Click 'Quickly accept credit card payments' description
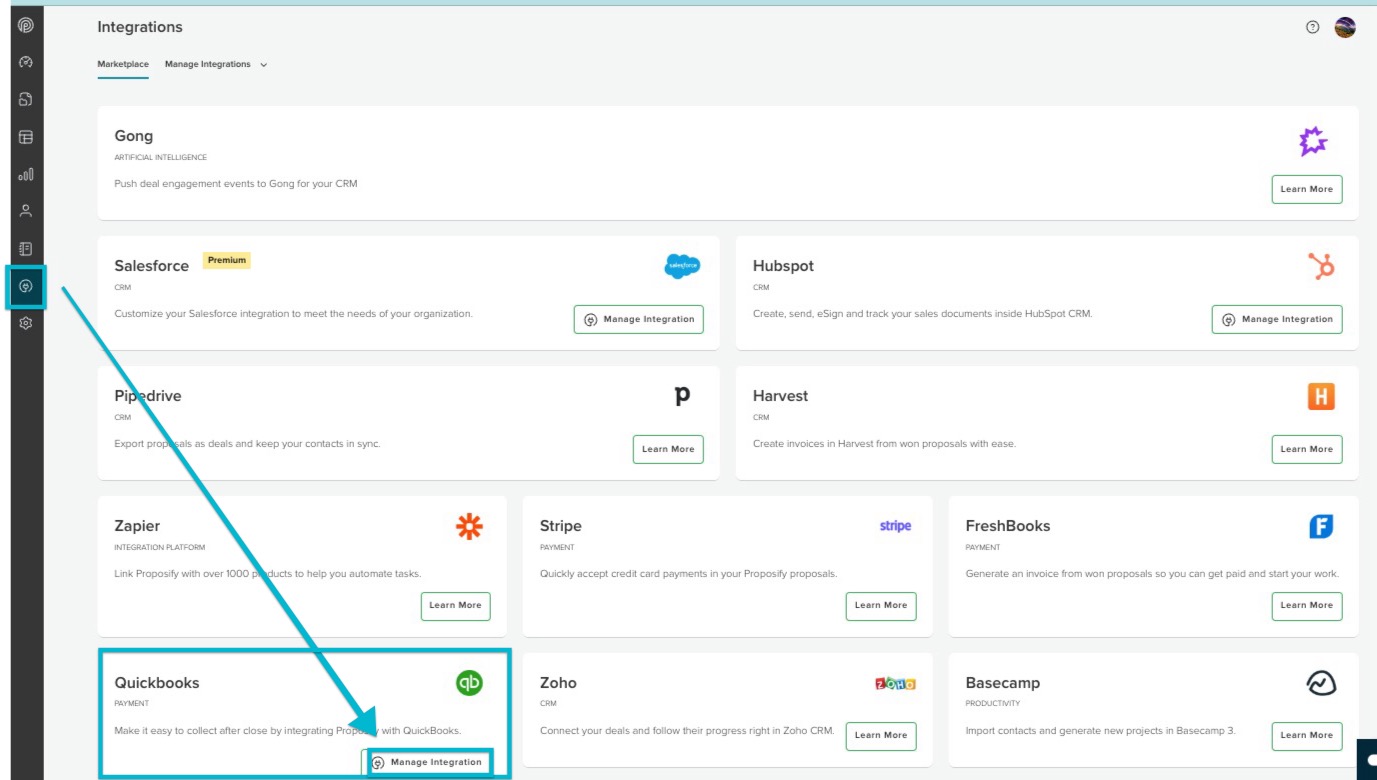This screenshot has height=780, width=1377. pos(688,574)
